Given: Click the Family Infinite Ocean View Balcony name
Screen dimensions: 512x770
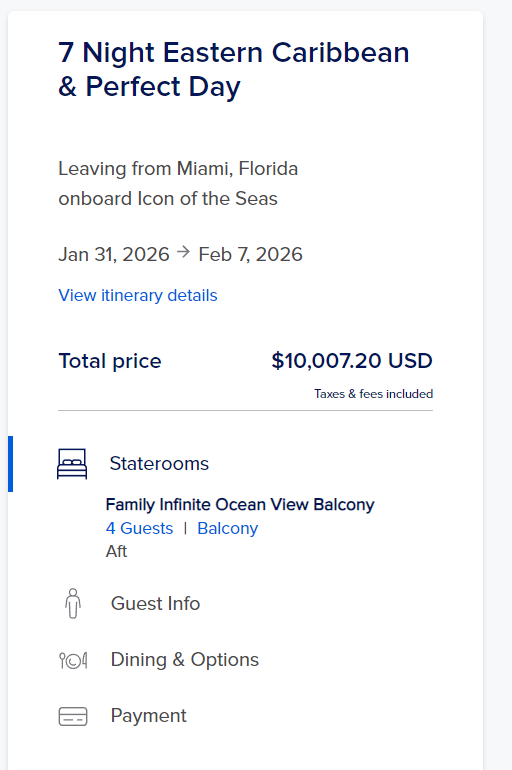Looking at the screenshot, I should click(x=240, y=504).
